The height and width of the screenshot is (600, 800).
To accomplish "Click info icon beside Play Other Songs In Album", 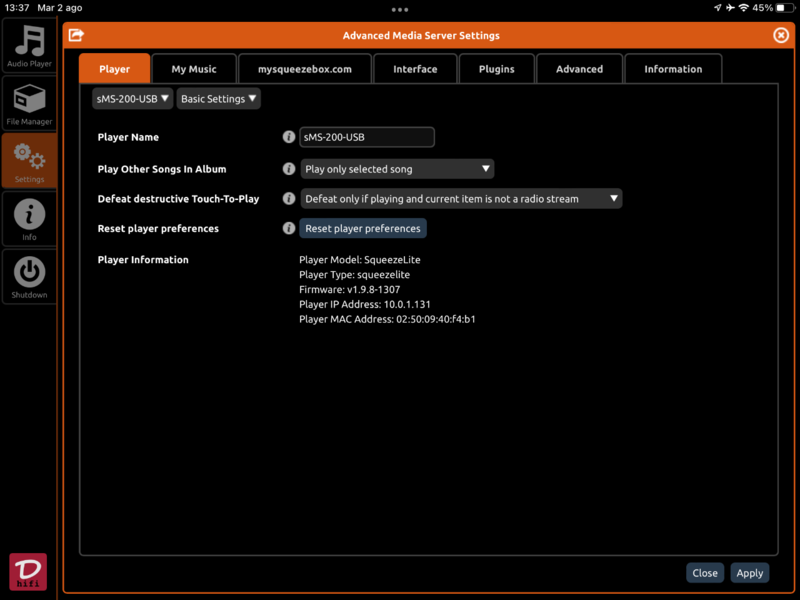I will coord(289,169).
